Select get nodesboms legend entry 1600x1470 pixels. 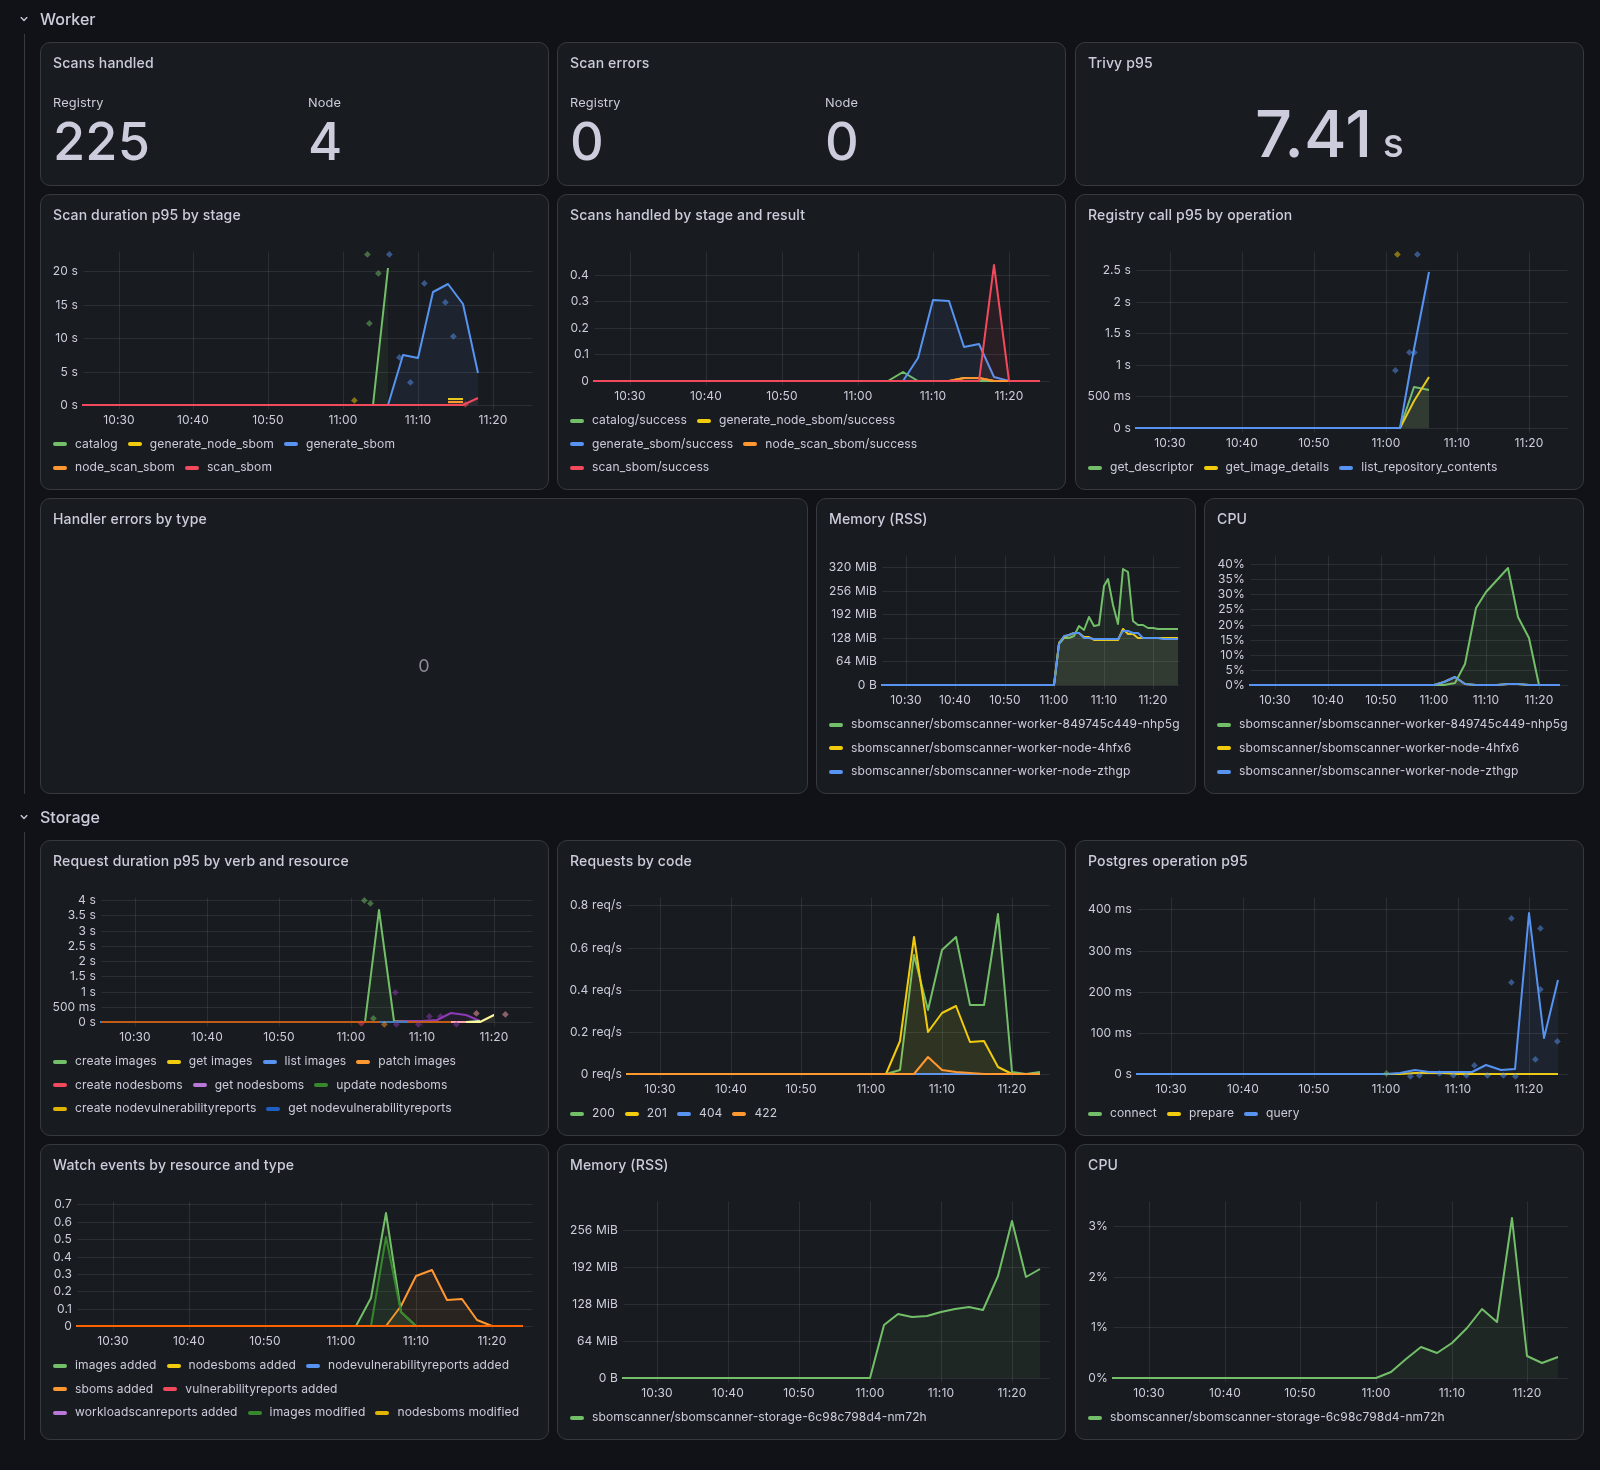[259, 1085]
